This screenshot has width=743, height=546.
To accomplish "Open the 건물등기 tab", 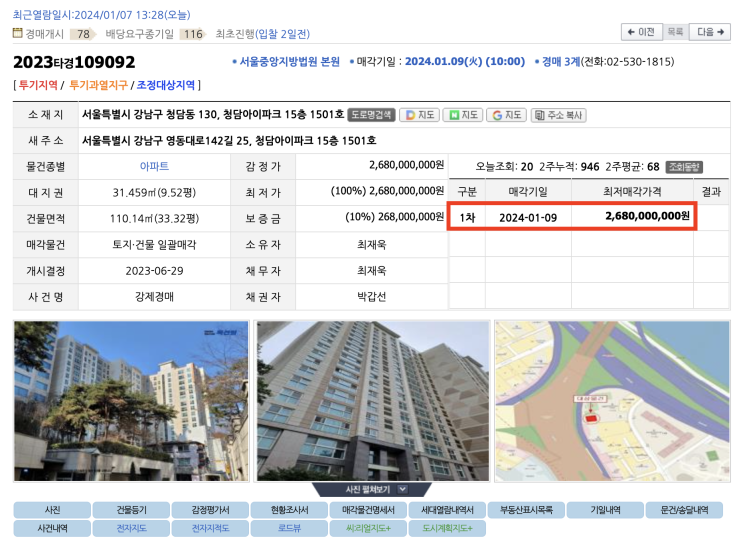I will (x=131, y=510).
